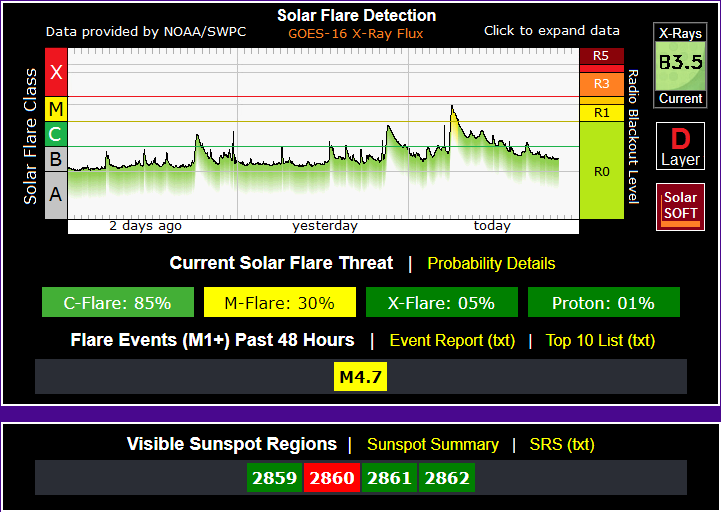Open the SRS (txt) link
Image resolution: width=721 pixels, height=512 pixels.
(561, 444)
